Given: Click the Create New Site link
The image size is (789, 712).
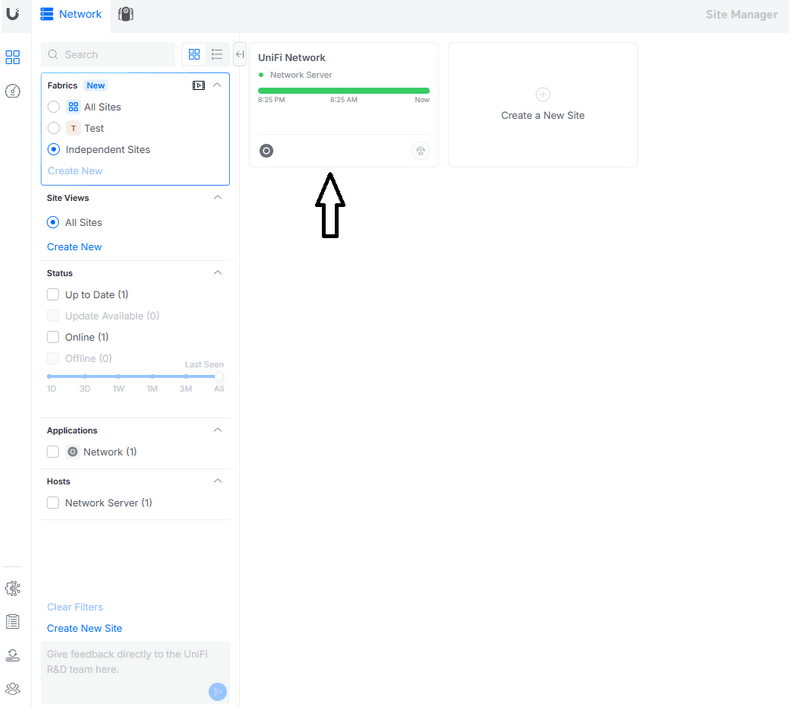Looking at the screenshot, I should (x=84, y=628).
